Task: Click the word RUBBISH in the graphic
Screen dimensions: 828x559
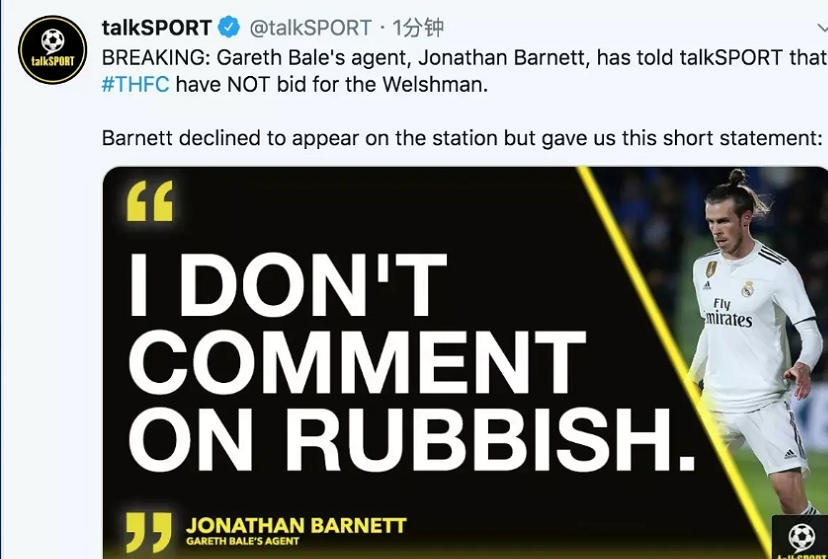Action: coord(490,440)
